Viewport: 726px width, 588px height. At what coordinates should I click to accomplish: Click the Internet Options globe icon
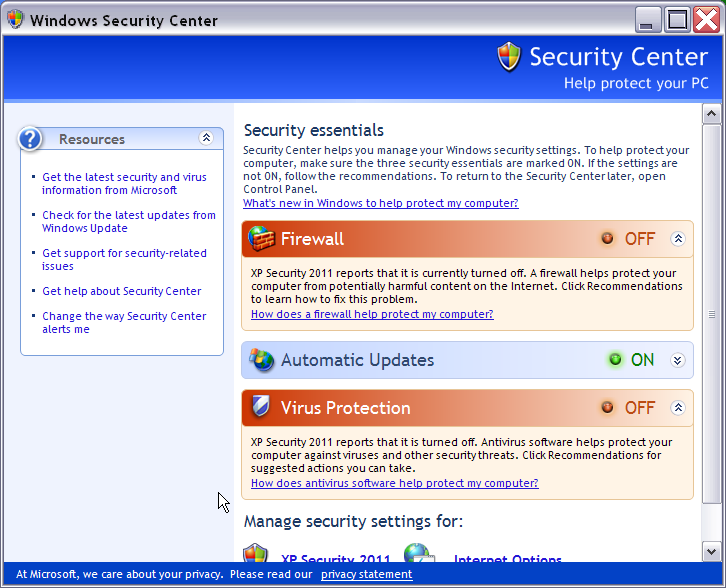pyautogui.click(x=418, y=553)
